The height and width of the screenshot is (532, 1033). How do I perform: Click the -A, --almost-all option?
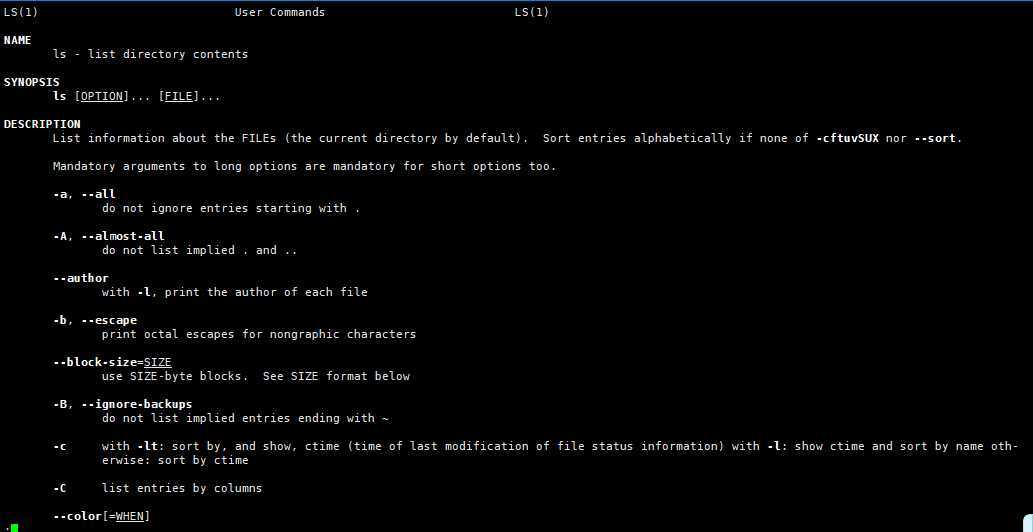[109, 236]
